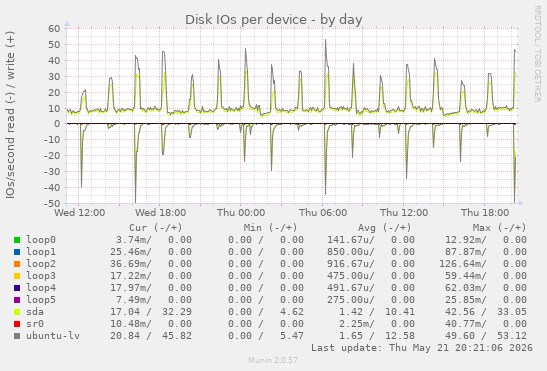Viewport: 547px width, 371px height.
Task: Click the 'Cur (-/+)' column header
Action: 156,228
